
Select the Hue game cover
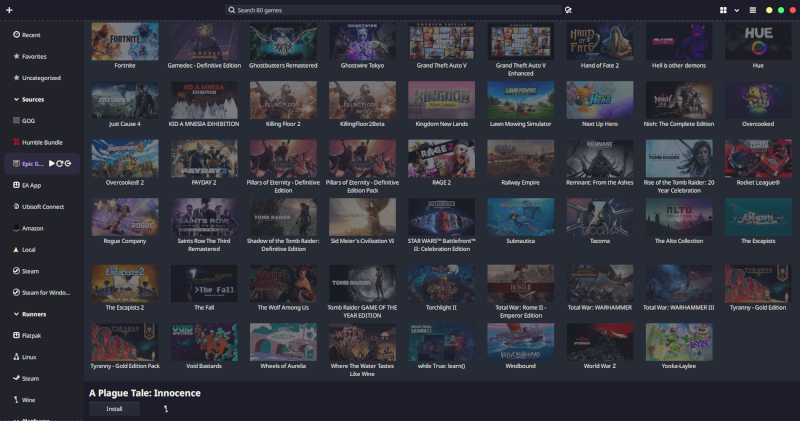click(758, 41)
